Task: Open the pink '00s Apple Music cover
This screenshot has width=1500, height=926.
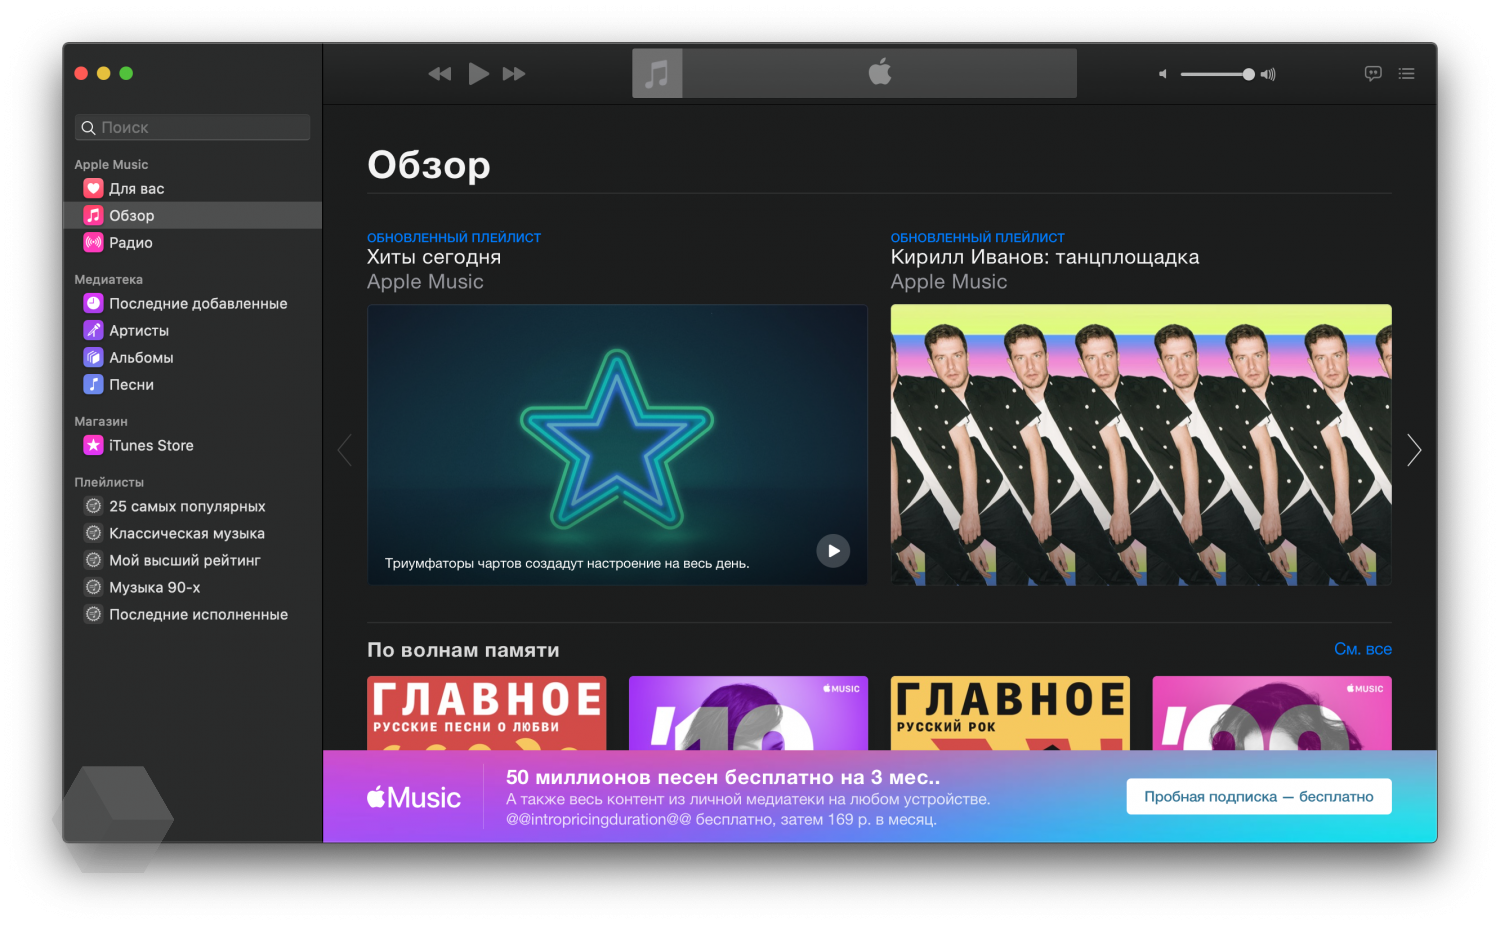Action: (x=1272, y=713)
